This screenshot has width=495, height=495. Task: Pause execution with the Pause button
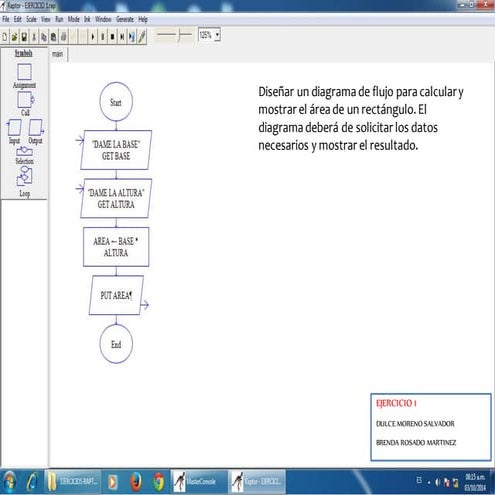[103, 37]
